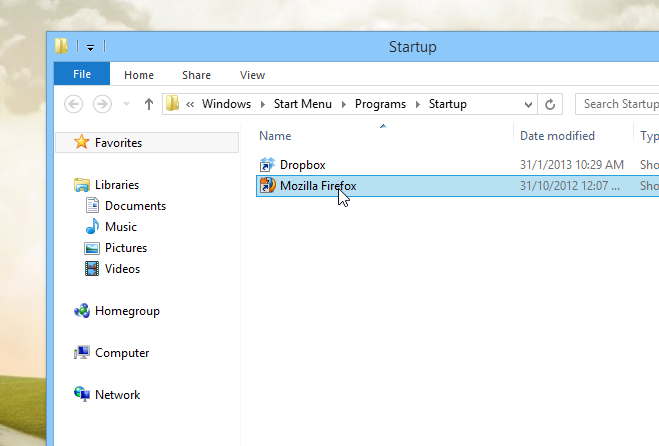Click the folder icon in the title bar
This screenshot has height=446, width=659.
(x=61, y=46)
